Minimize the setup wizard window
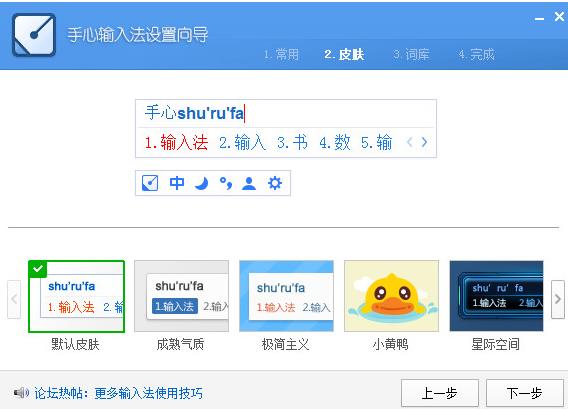Screen dimensions: 568x409 [x=539, y=18]
